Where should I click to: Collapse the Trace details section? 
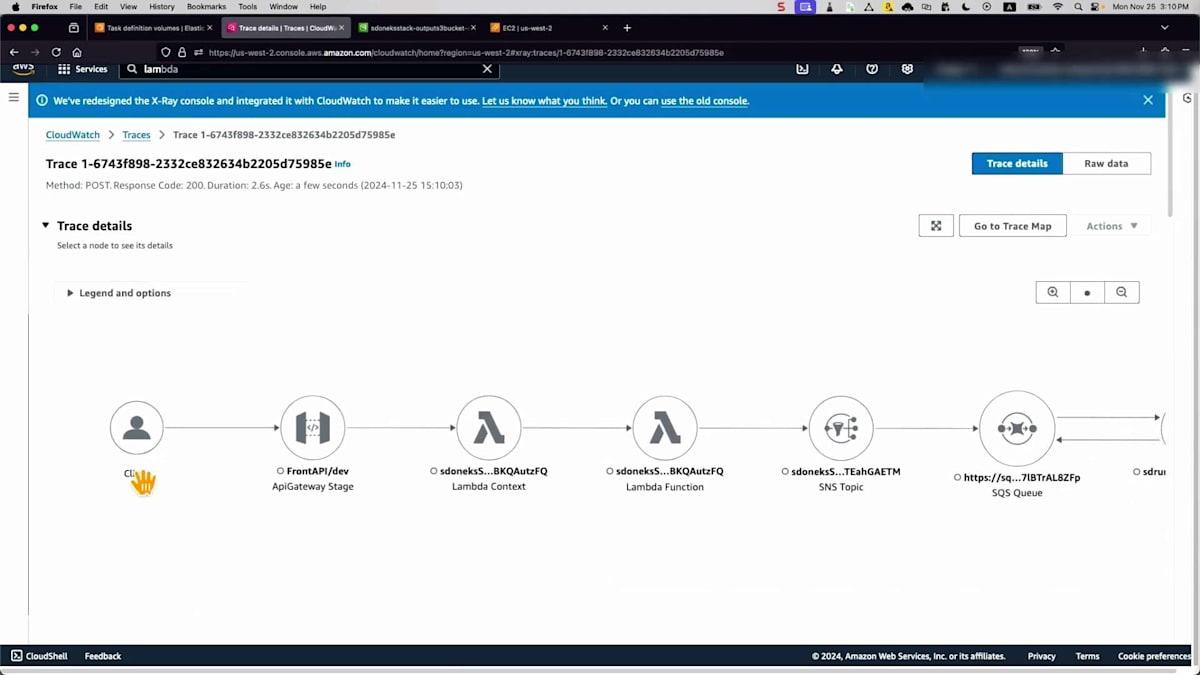pyautogui.click(x=46, y=226)
